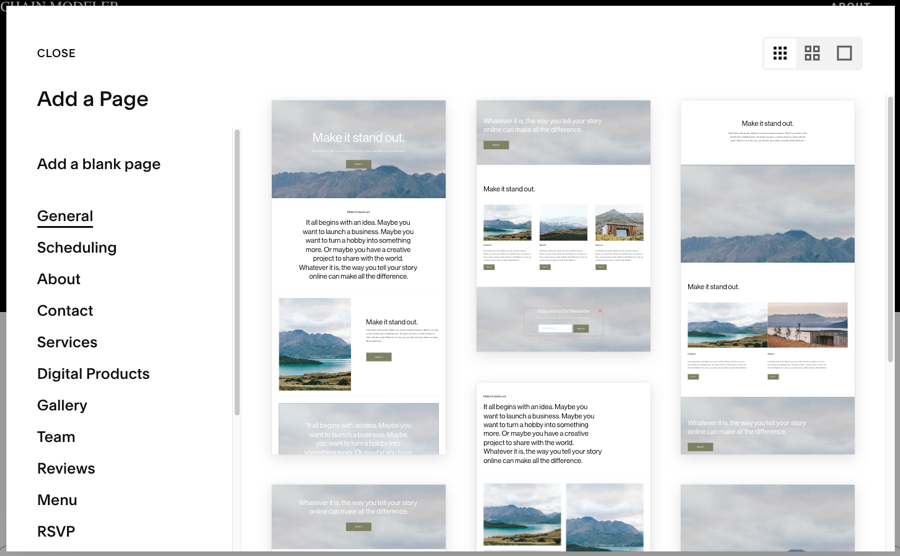Click the category list scrollbar
This screenshot has width=900, height=556.
pos(237,270)
